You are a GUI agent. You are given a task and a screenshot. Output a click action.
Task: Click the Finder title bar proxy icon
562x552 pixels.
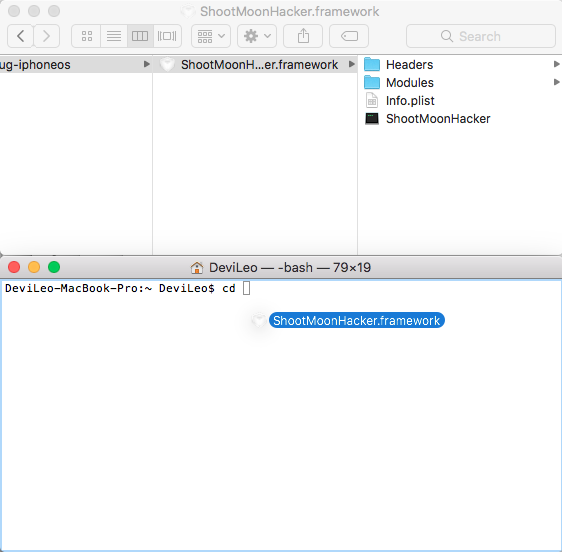(x=188, y=11)
